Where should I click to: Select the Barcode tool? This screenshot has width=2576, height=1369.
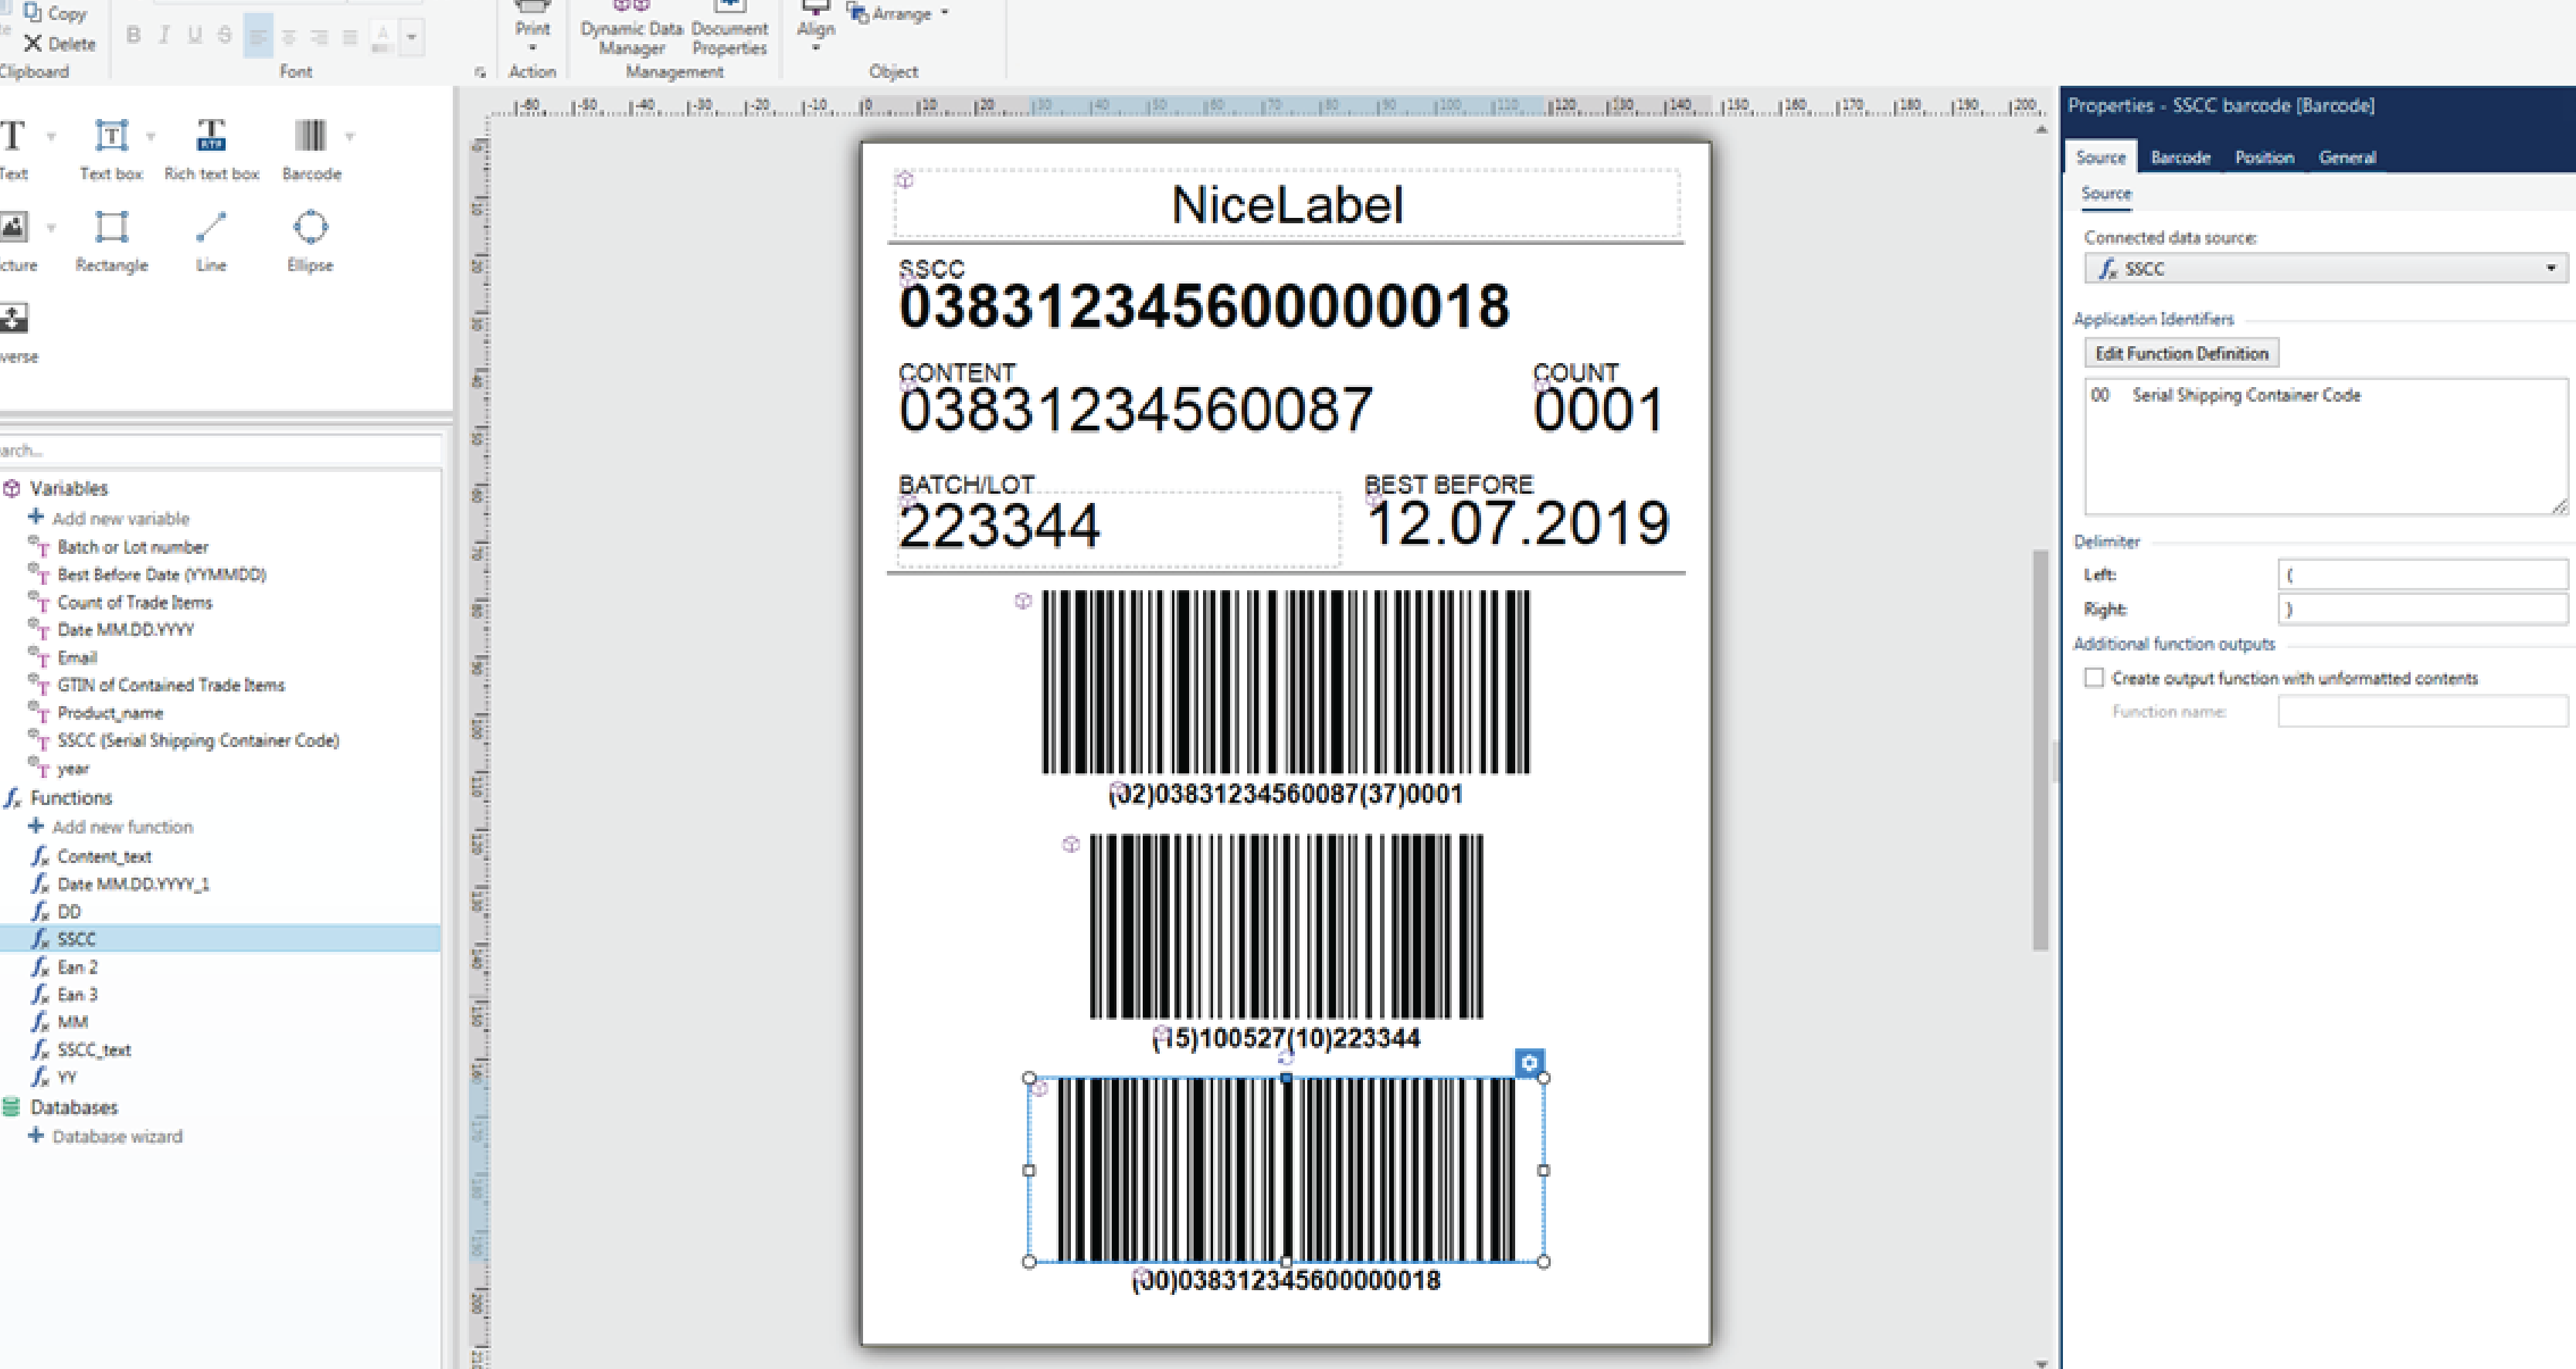[x=311, y=150]
